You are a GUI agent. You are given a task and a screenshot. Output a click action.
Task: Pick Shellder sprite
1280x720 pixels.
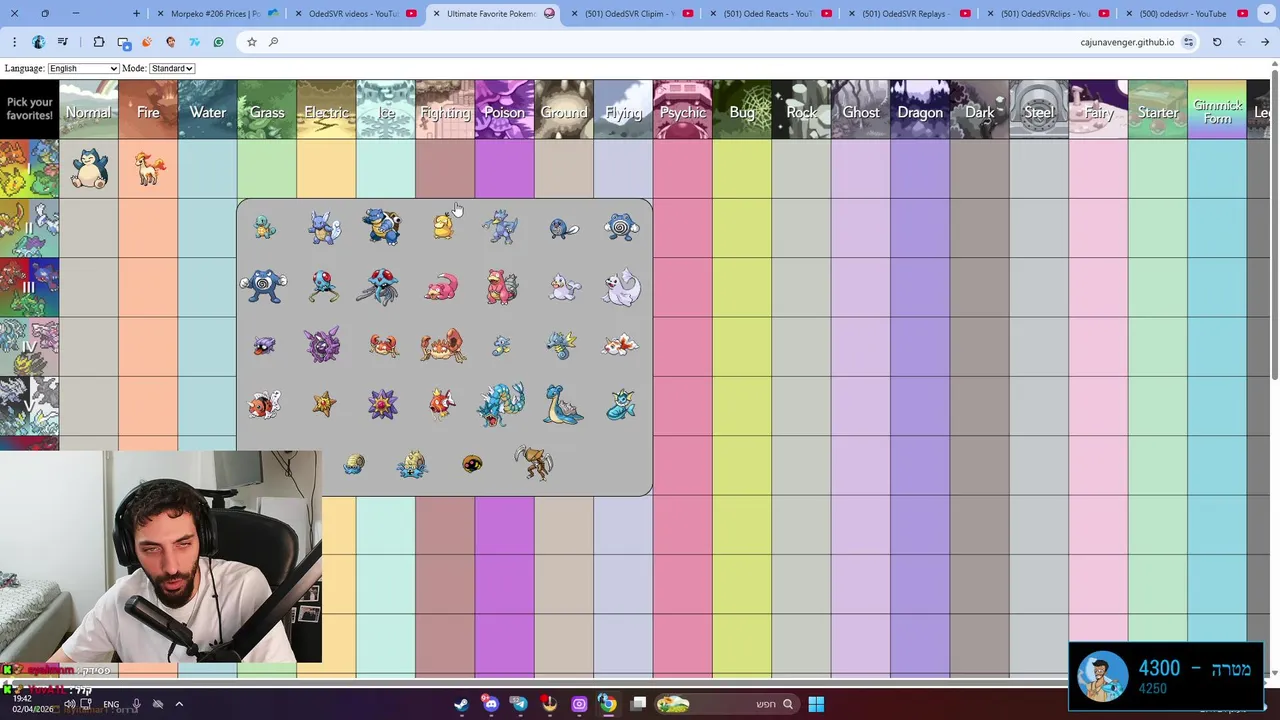click(264, 346)
